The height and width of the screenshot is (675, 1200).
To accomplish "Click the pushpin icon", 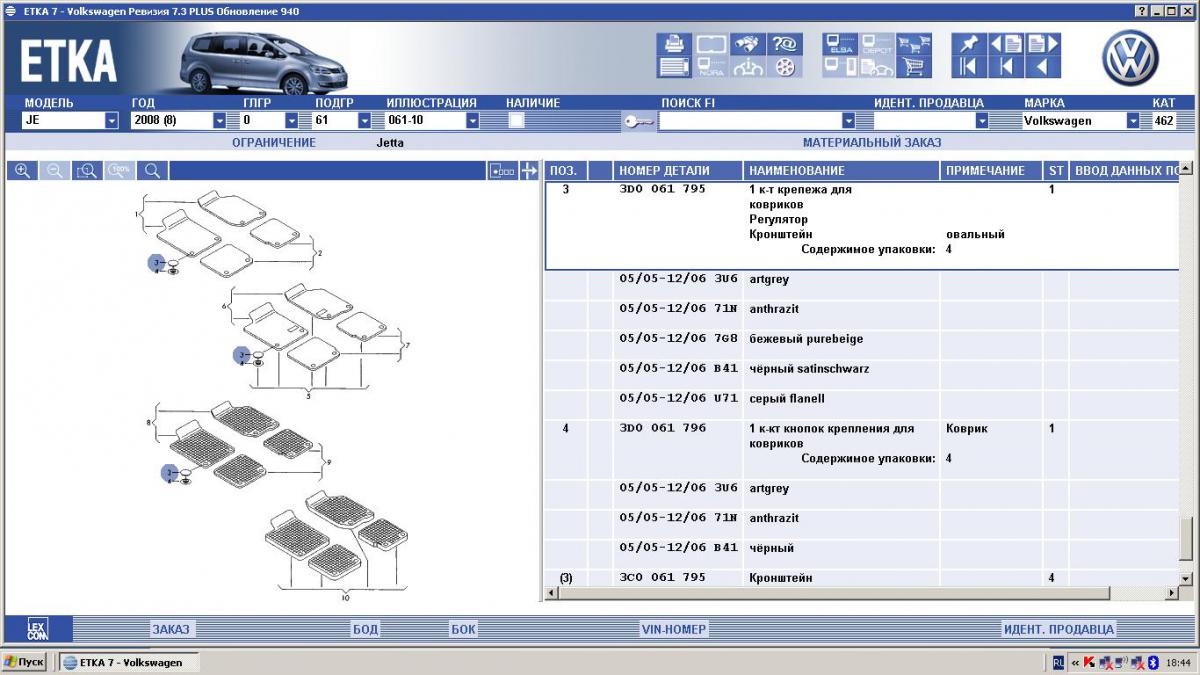I will coord(969,44).
